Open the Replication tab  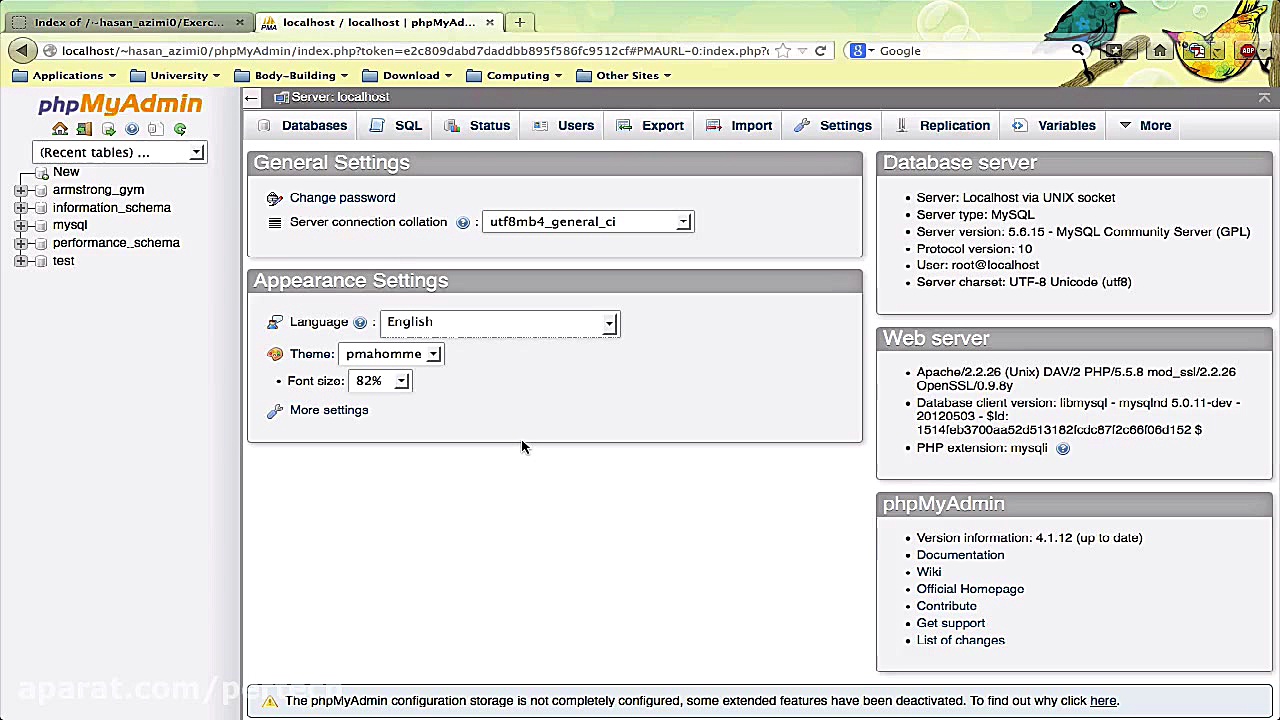click(x=943, y=126)
